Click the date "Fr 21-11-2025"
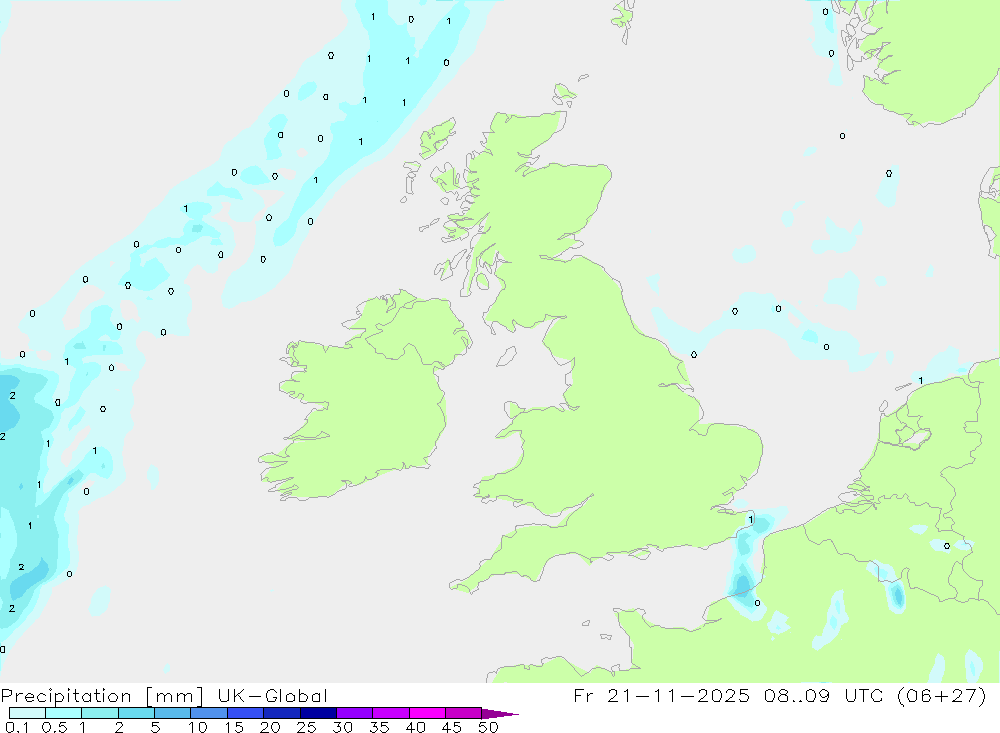The height and width of the screenshot is (733, 1000). point(661,695)
